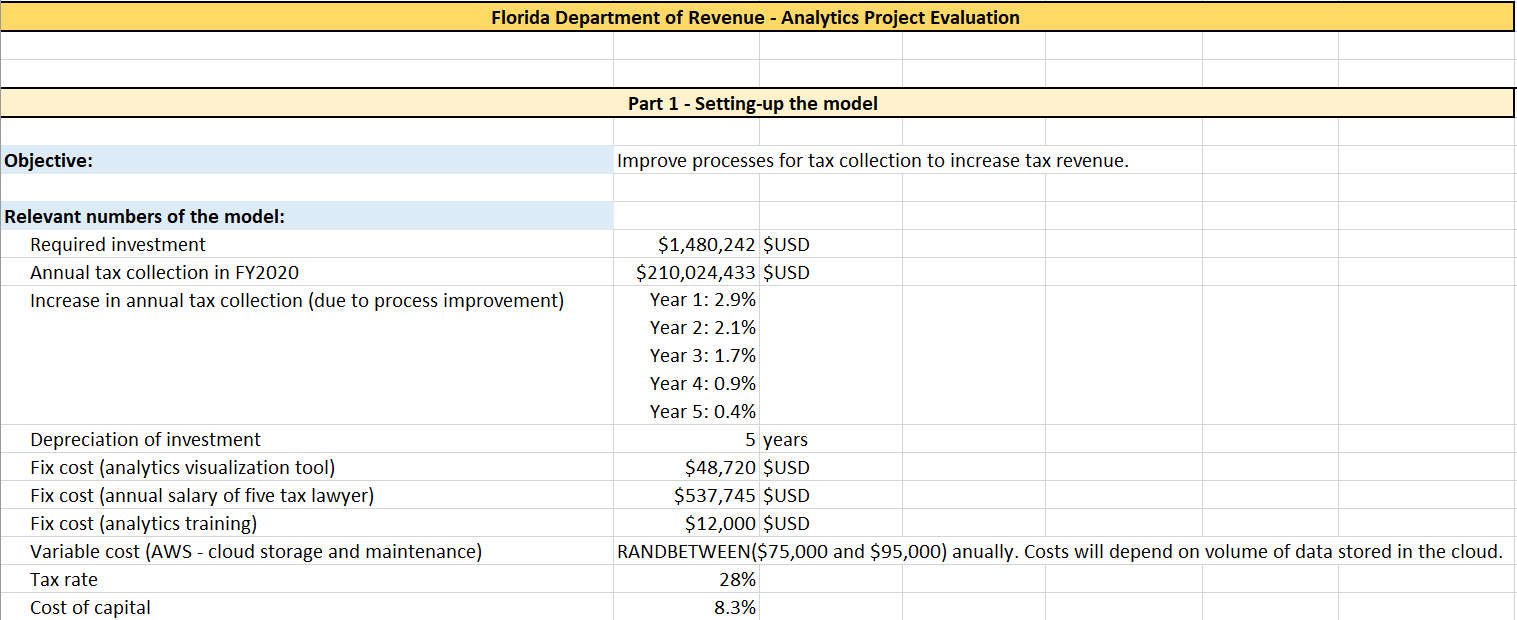Image resolution: width=1517 pixels, height=620 pixels.
Task: Select the $48,720 visualization tool cost cell
Action: click(x=720, y=468)
